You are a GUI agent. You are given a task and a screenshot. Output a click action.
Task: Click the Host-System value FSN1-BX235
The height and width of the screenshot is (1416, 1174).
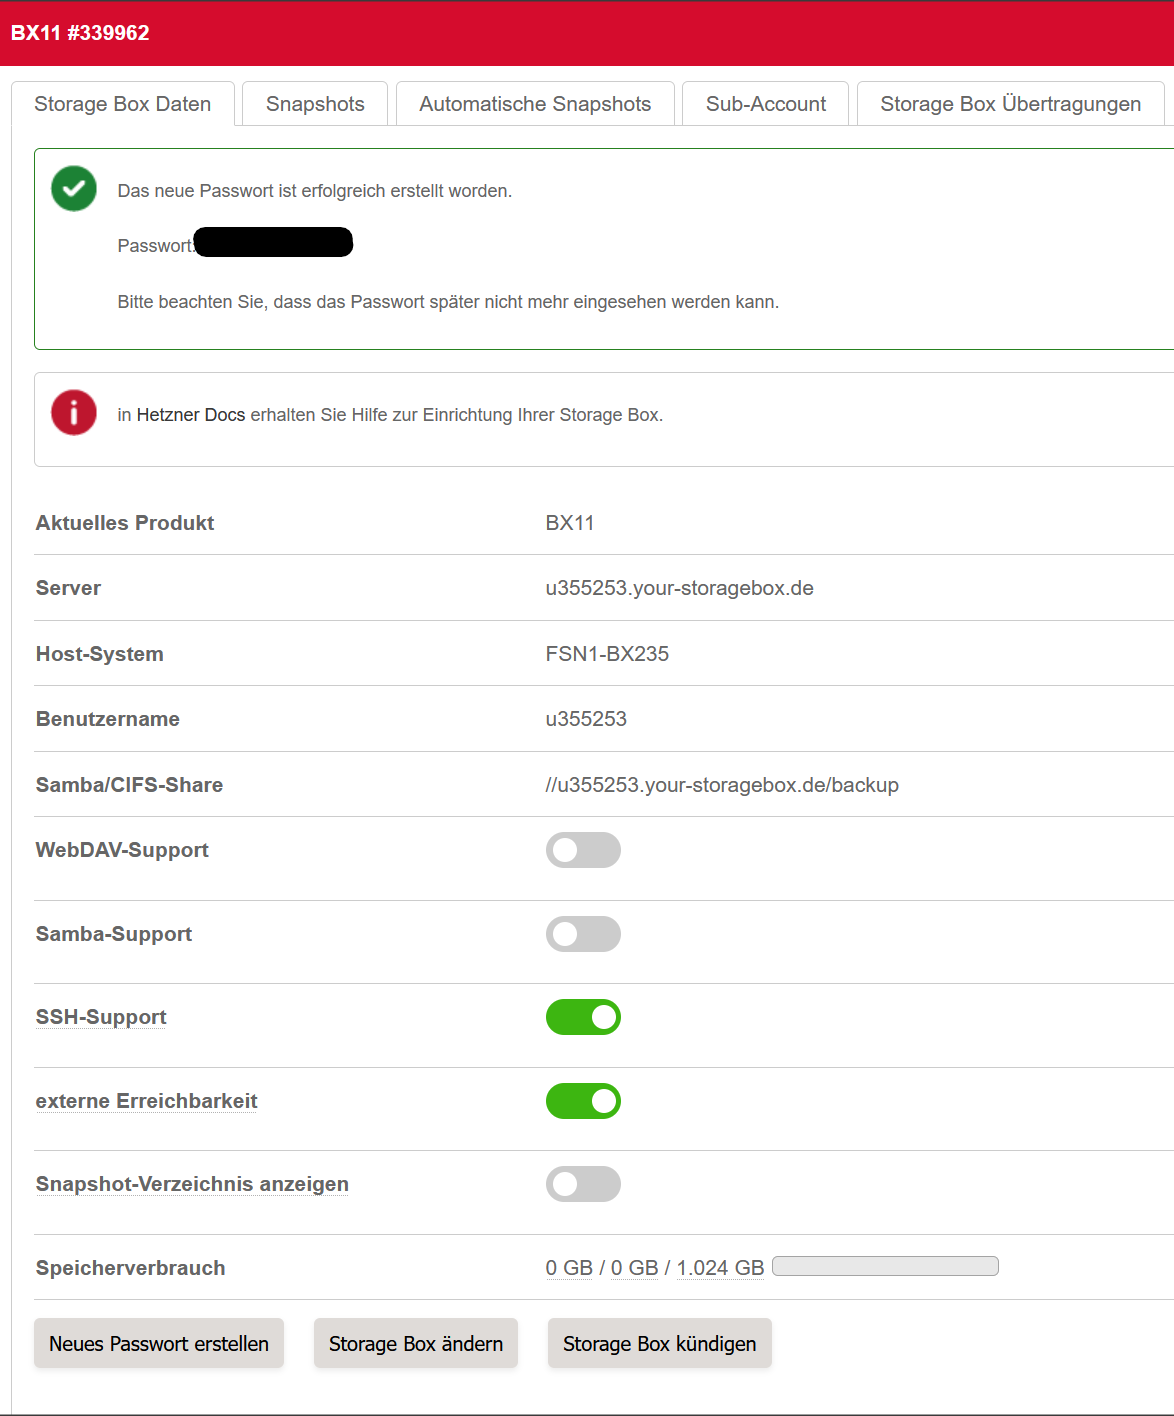tap(607, 654)
